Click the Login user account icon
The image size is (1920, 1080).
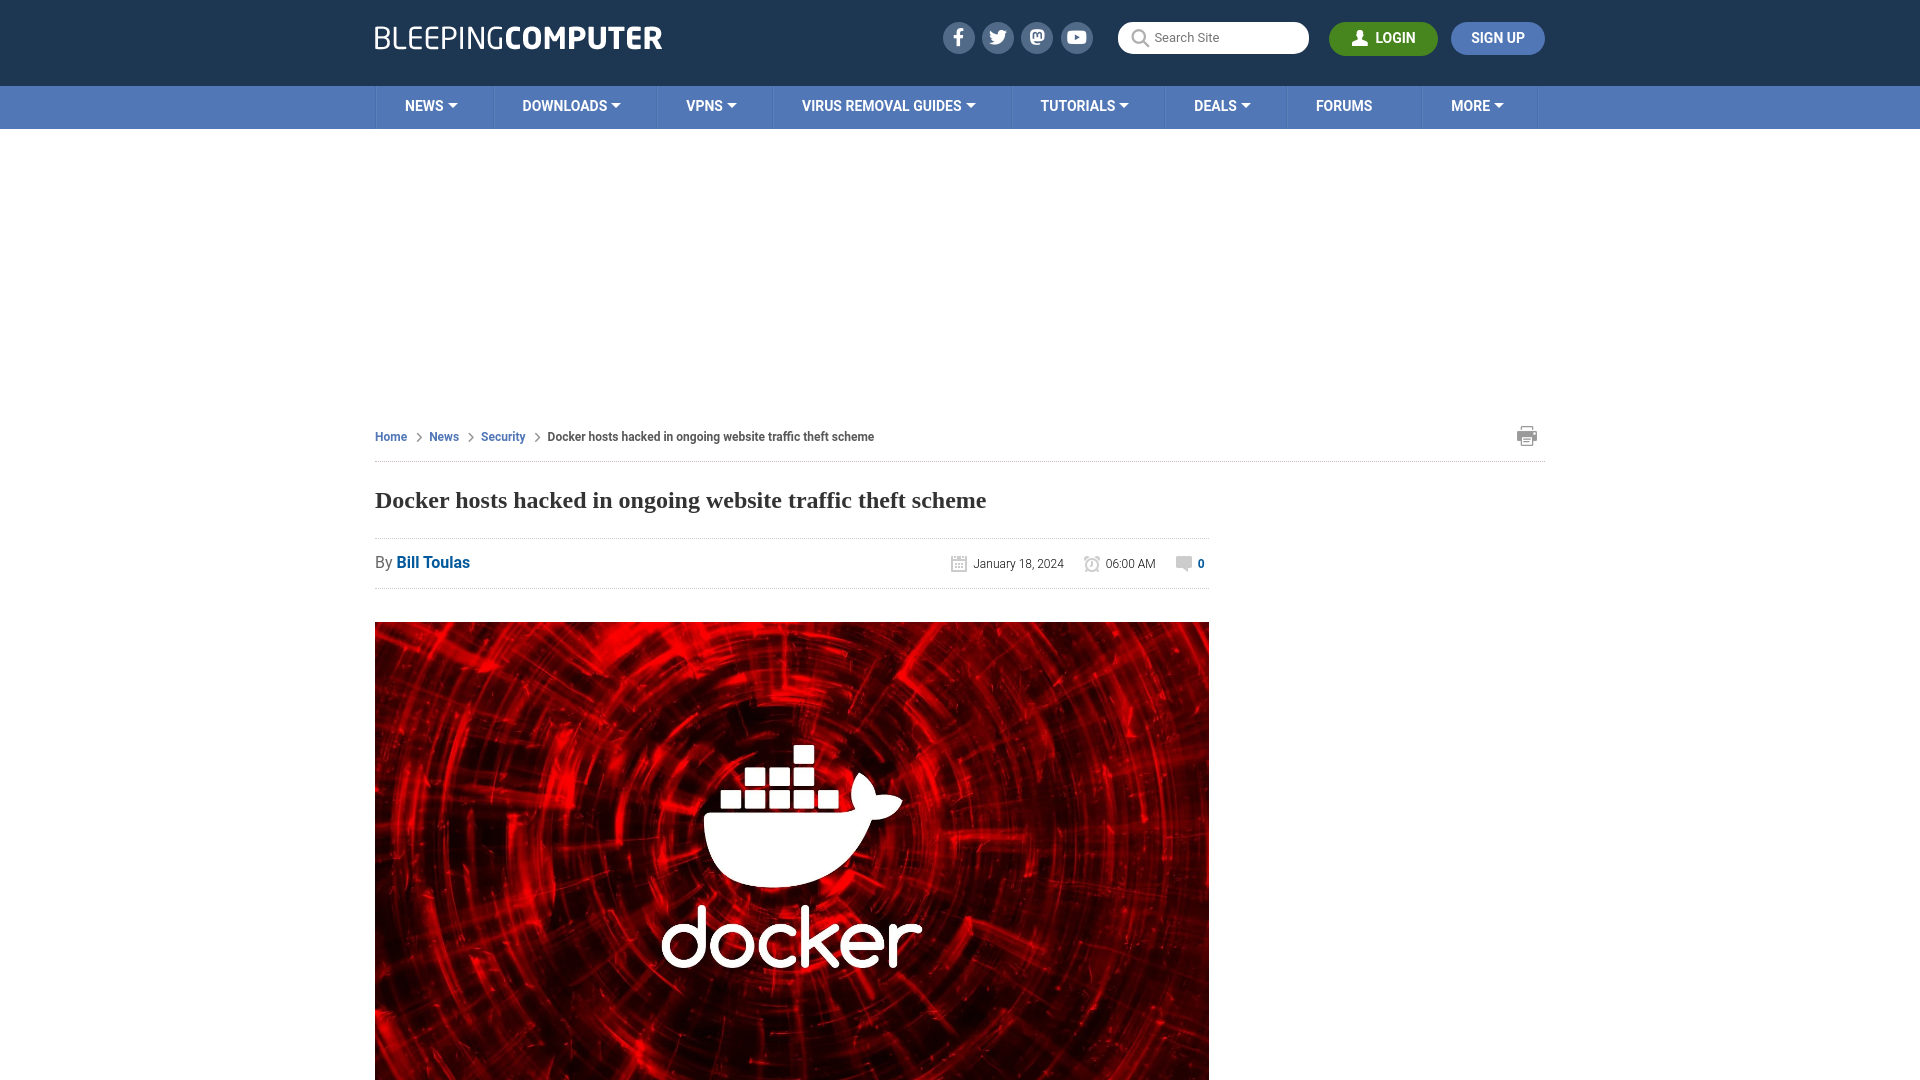click(x=1358, y=37)
